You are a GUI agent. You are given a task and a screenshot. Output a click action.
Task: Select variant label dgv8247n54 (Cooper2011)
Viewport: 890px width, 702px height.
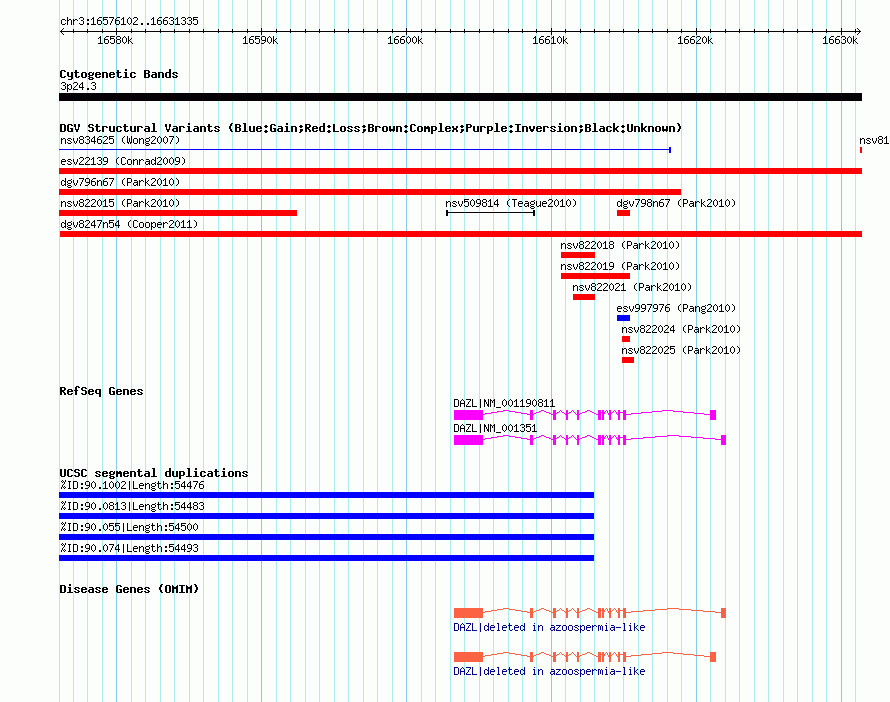129,224
